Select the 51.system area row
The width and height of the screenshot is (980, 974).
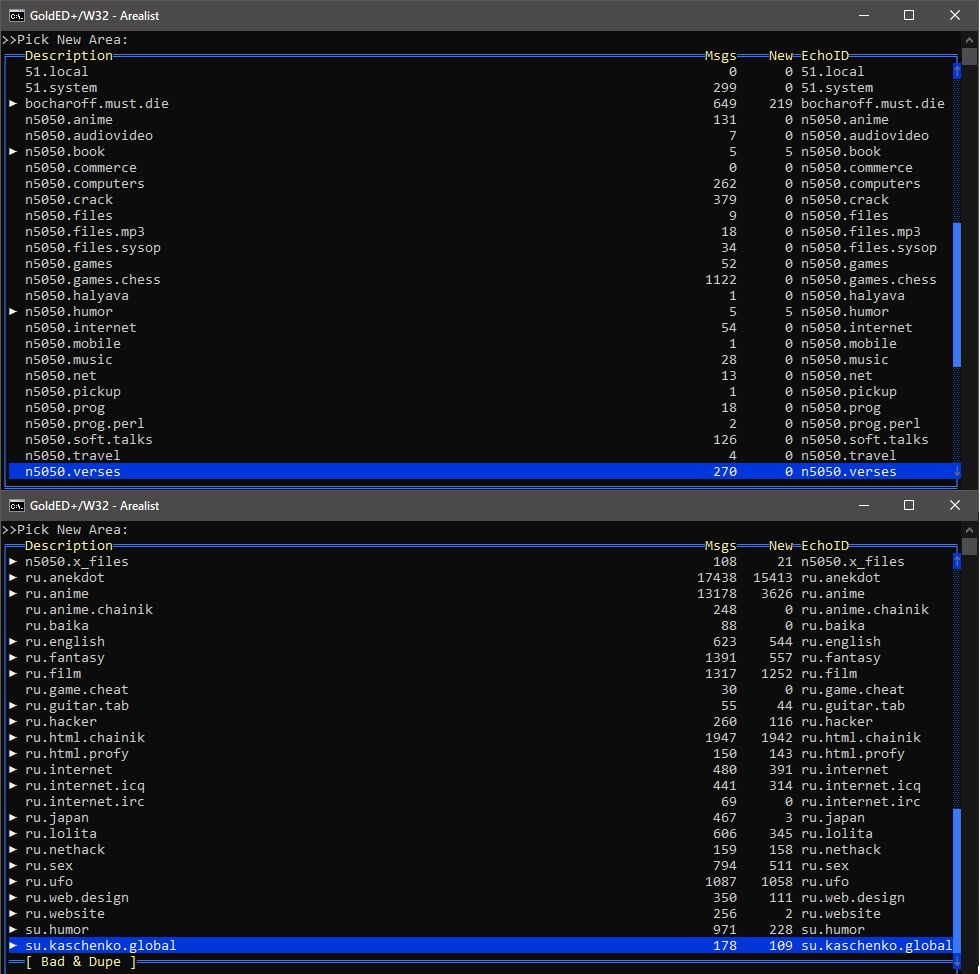pyautogui.click(x=481, y=88)
